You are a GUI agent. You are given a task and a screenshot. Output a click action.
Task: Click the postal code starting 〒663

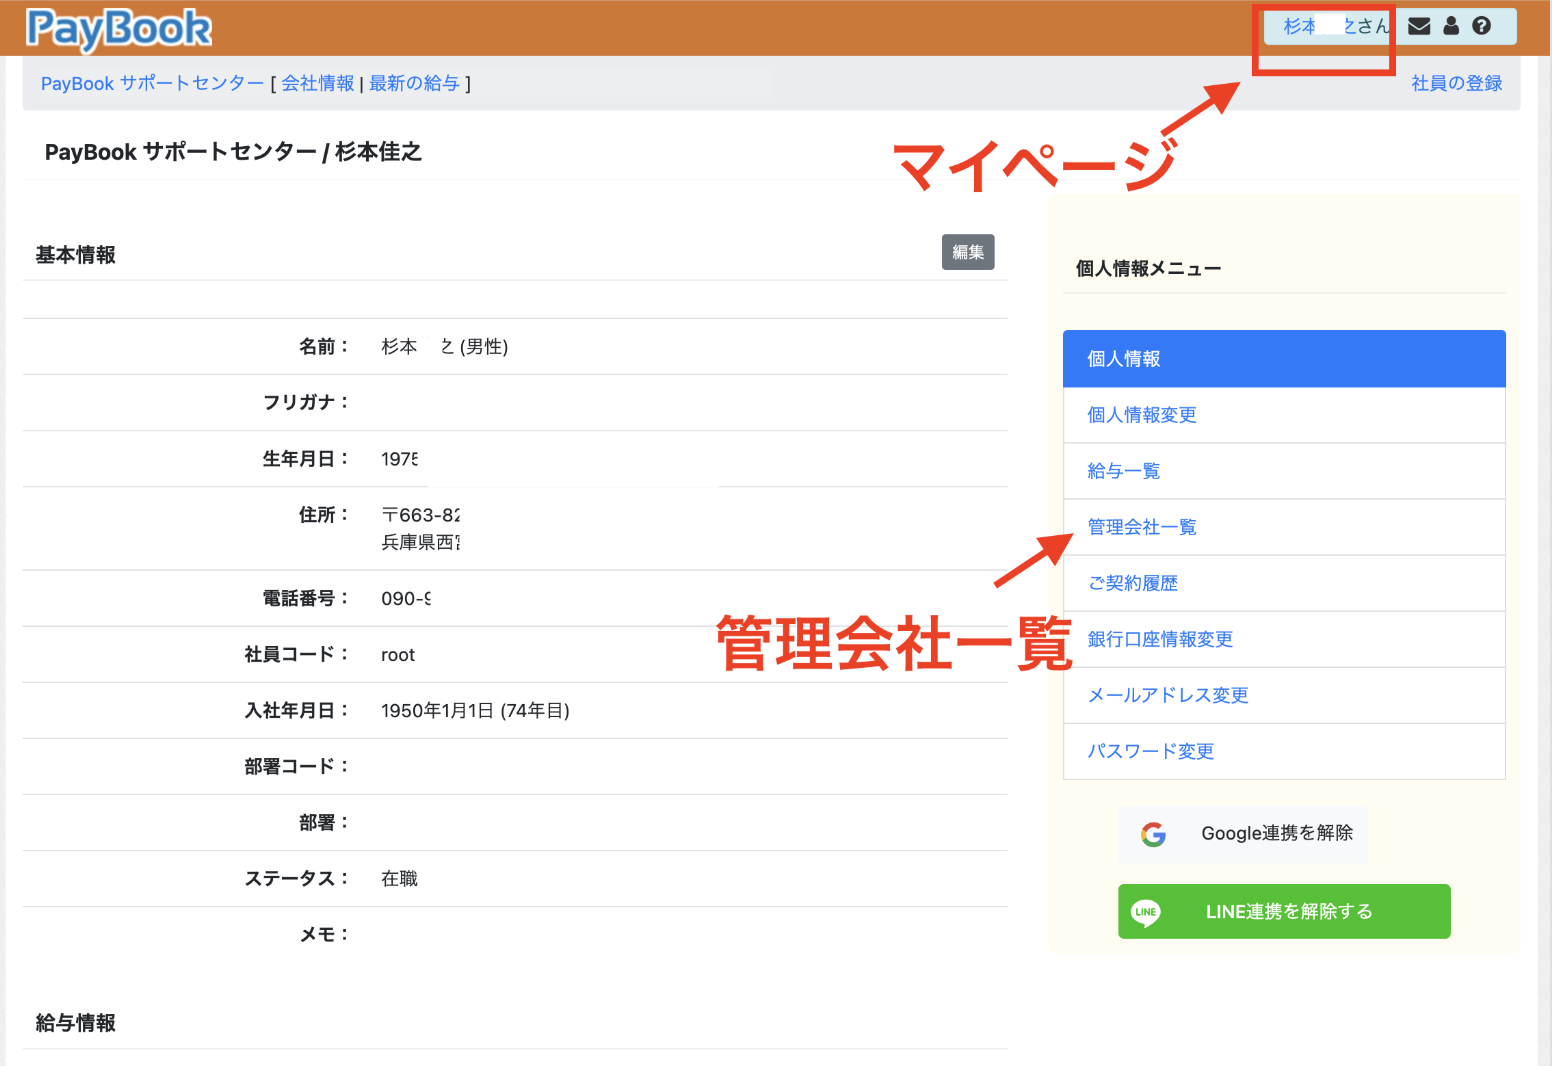[421, 515]
